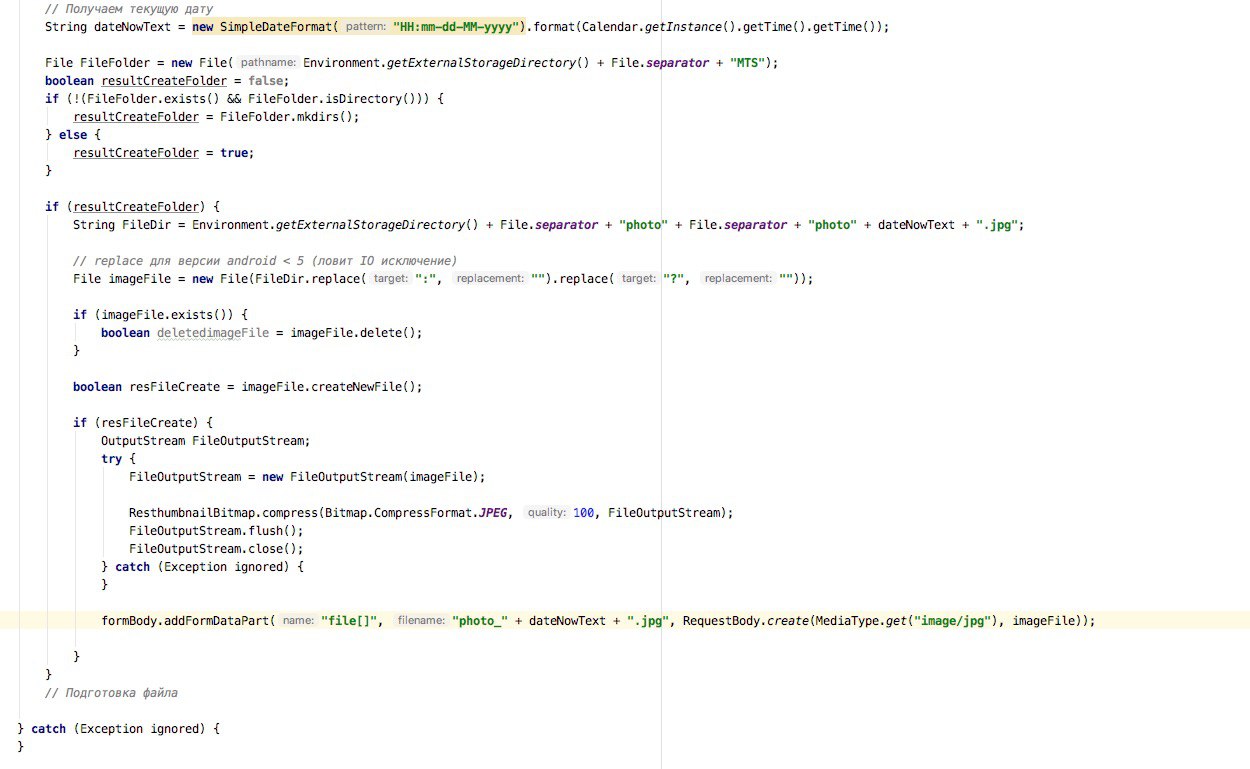Click the comment "// Подготовка файла"

click(111, 693)
